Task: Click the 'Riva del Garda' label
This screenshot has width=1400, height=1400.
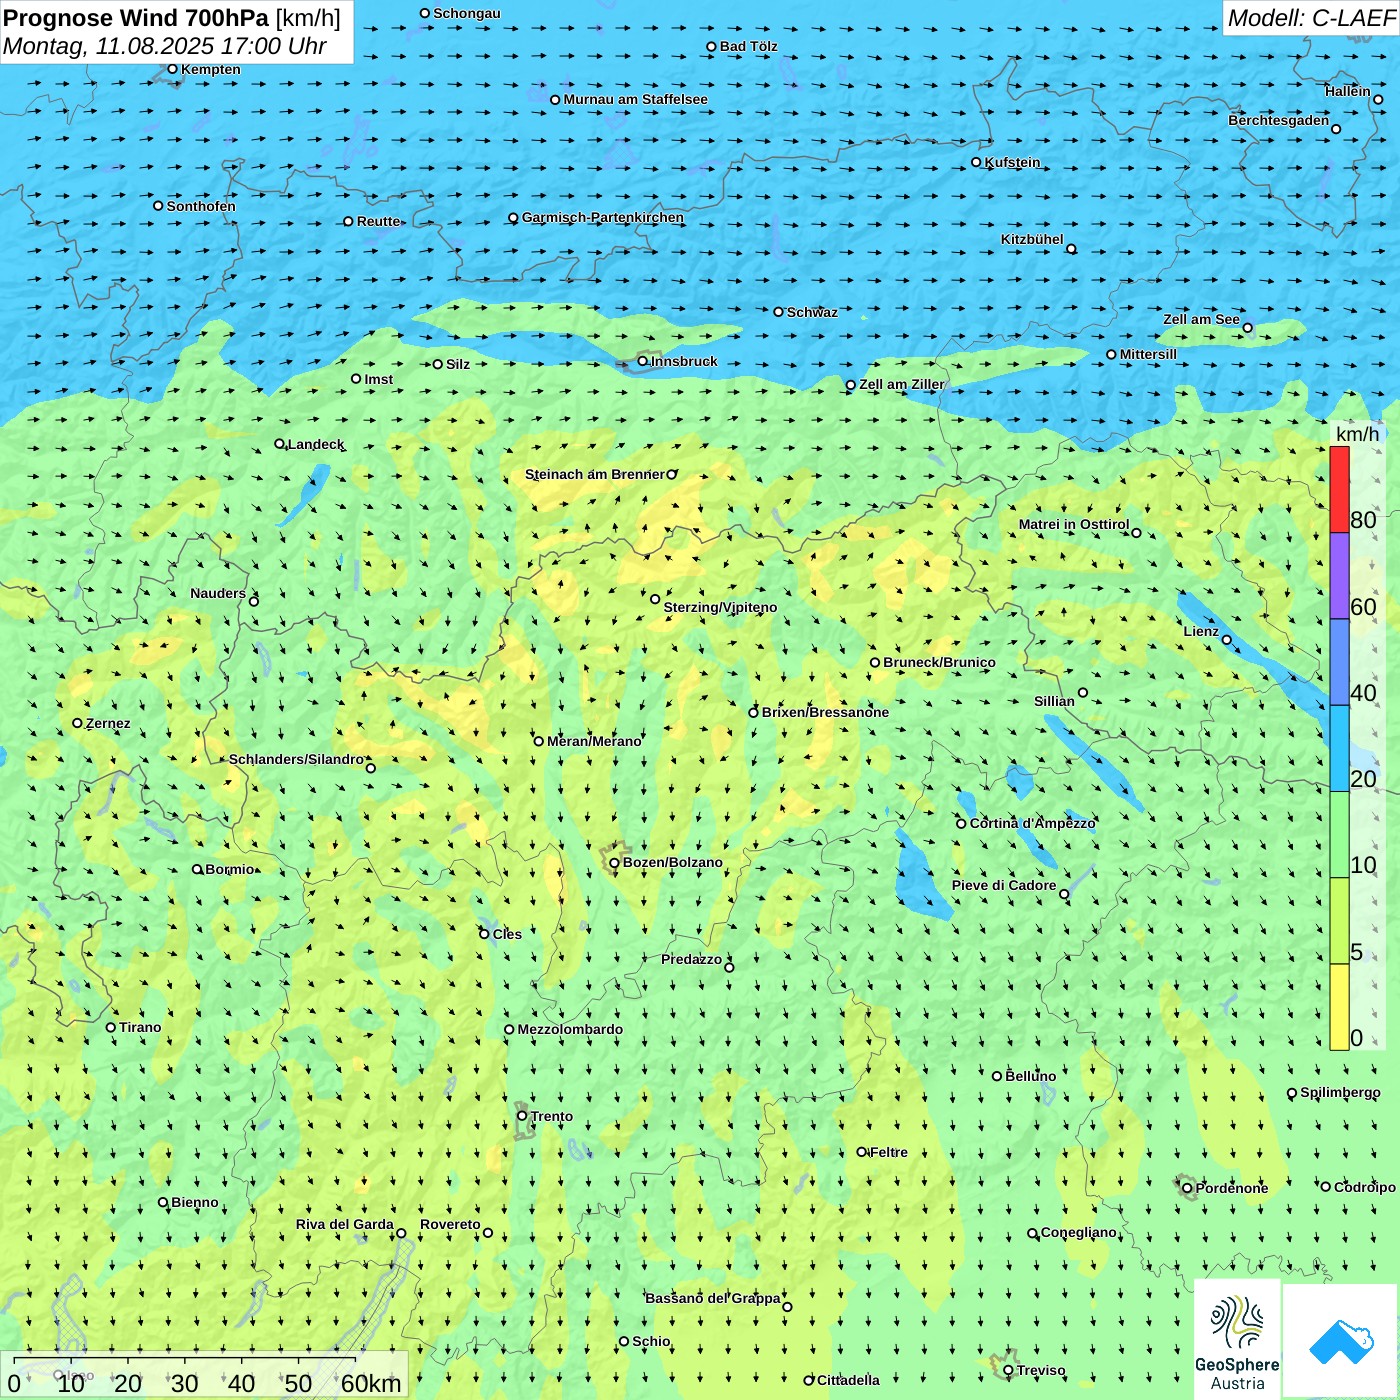Action: click(345, 1224)
